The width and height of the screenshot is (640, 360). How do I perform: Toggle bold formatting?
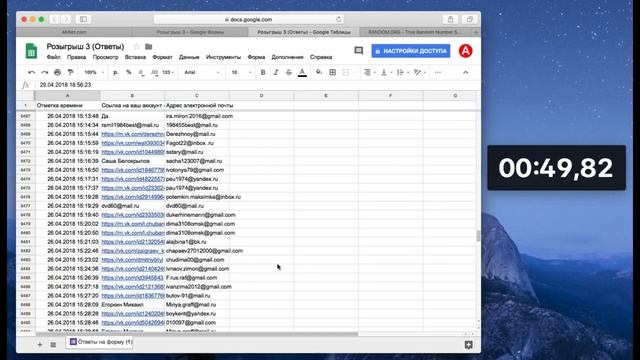click(x=263, y=72)
